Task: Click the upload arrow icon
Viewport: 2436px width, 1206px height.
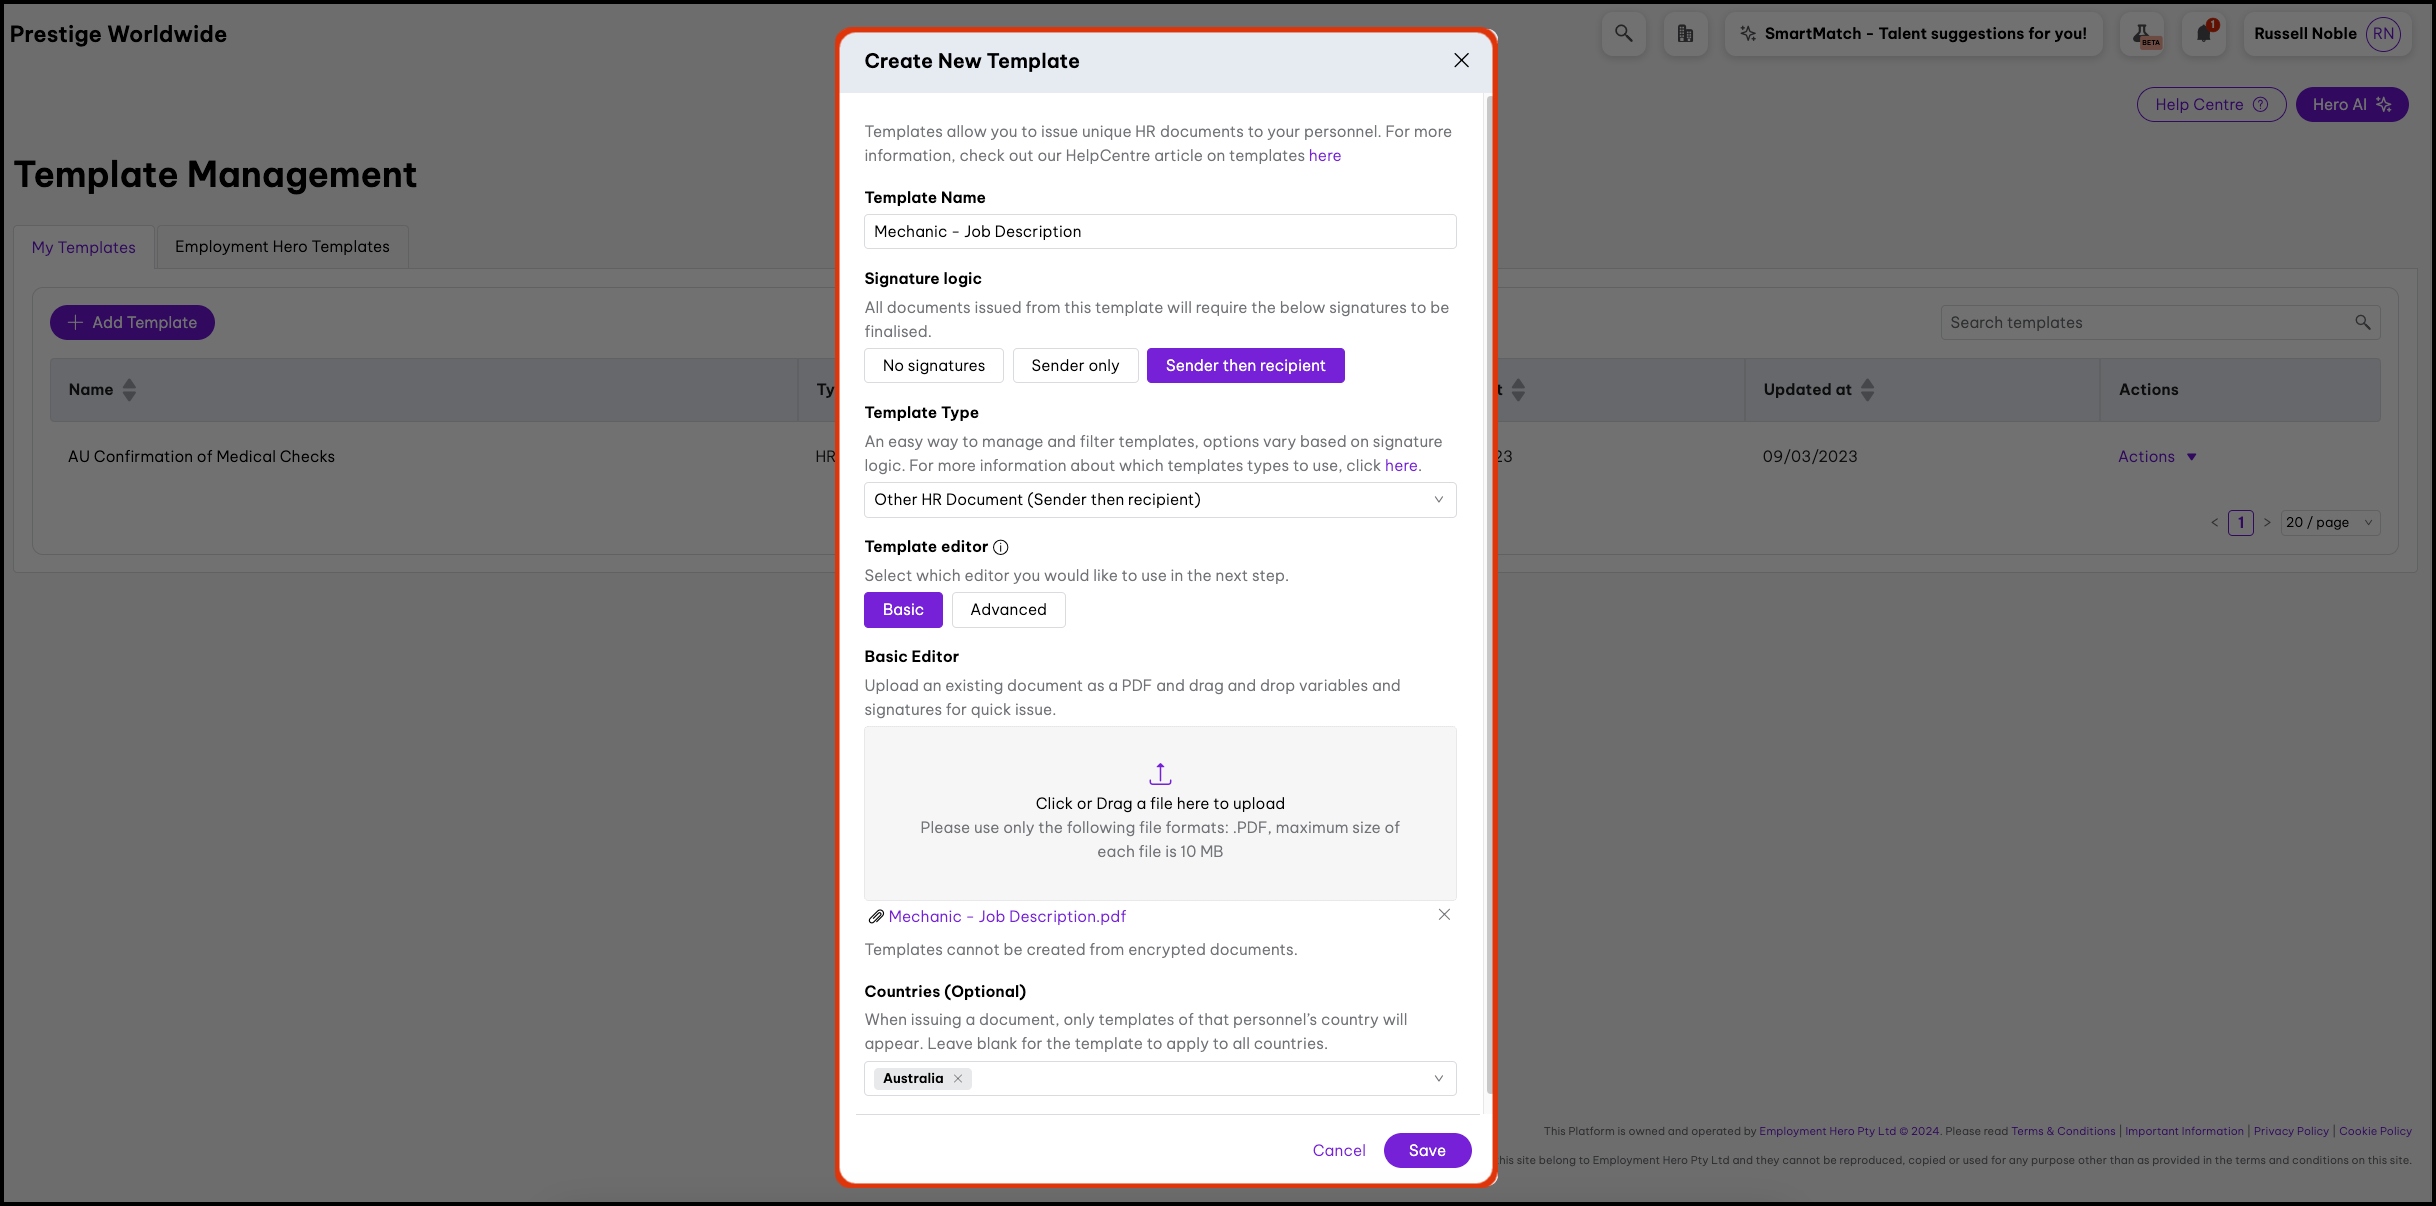Action: pos(1160,774)
